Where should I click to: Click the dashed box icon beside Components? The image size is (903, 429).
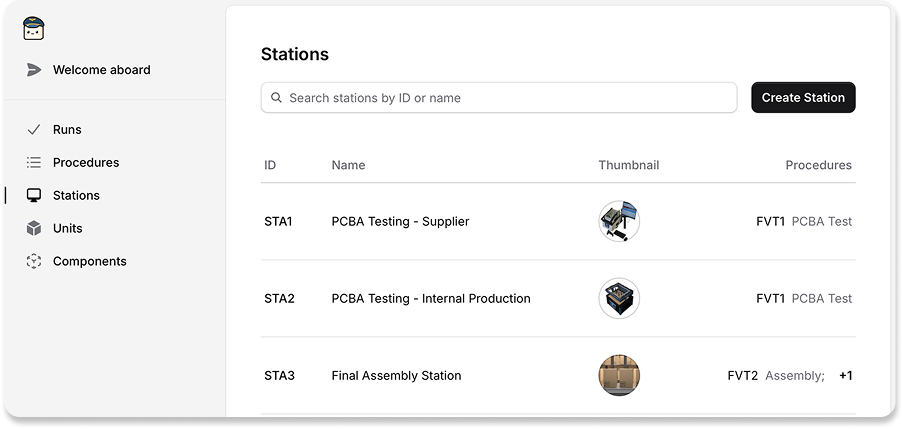point(34,261)
